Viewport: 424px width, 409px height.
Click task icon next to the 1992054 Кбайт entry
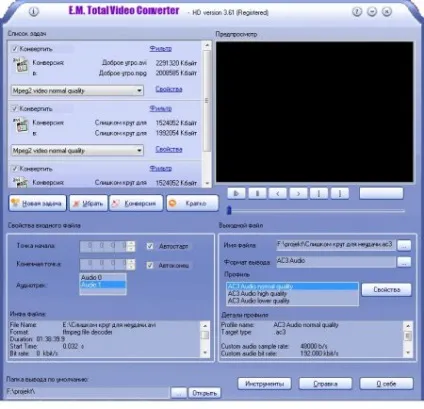(x=21, y=125)
